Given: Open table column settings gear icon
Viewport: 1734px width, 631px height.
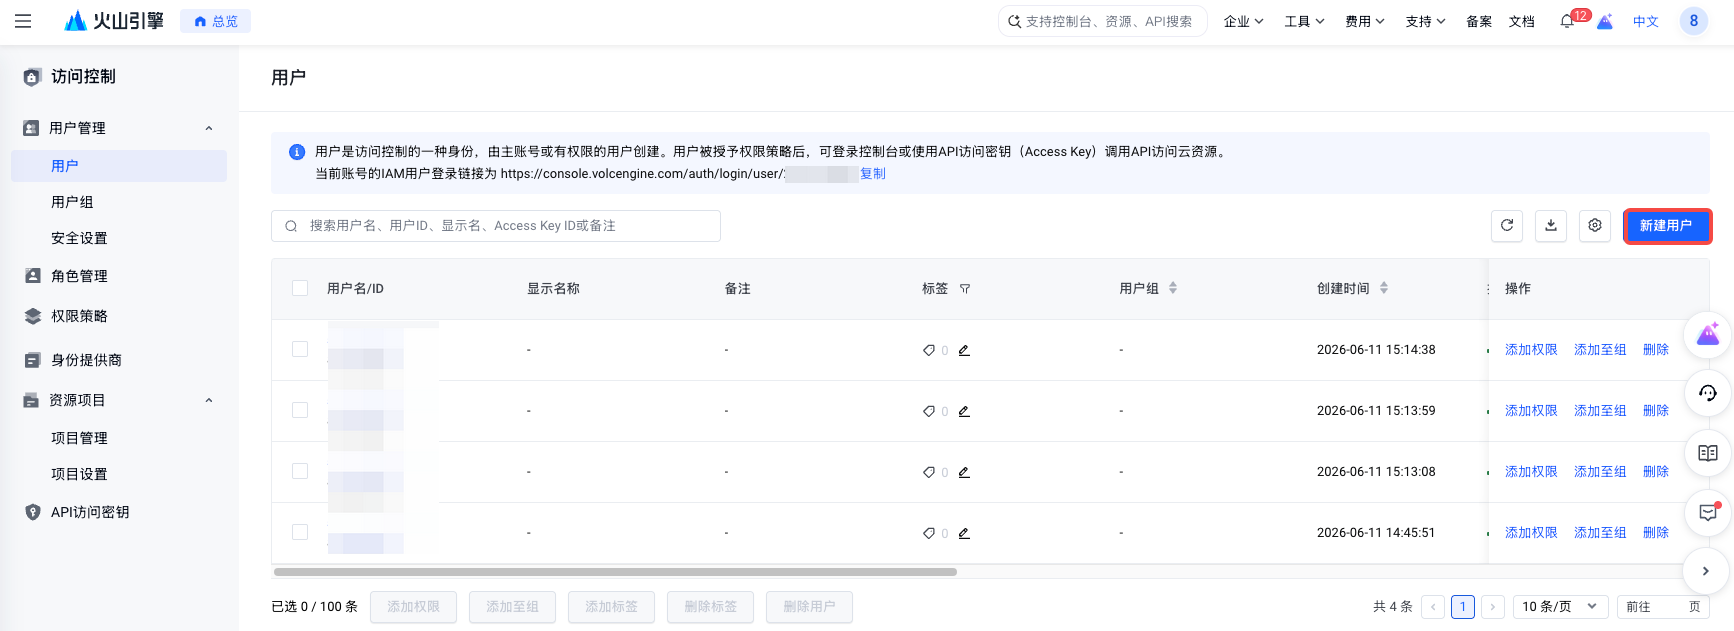Looking at the screenshot, I should [x=1595, y=226].
